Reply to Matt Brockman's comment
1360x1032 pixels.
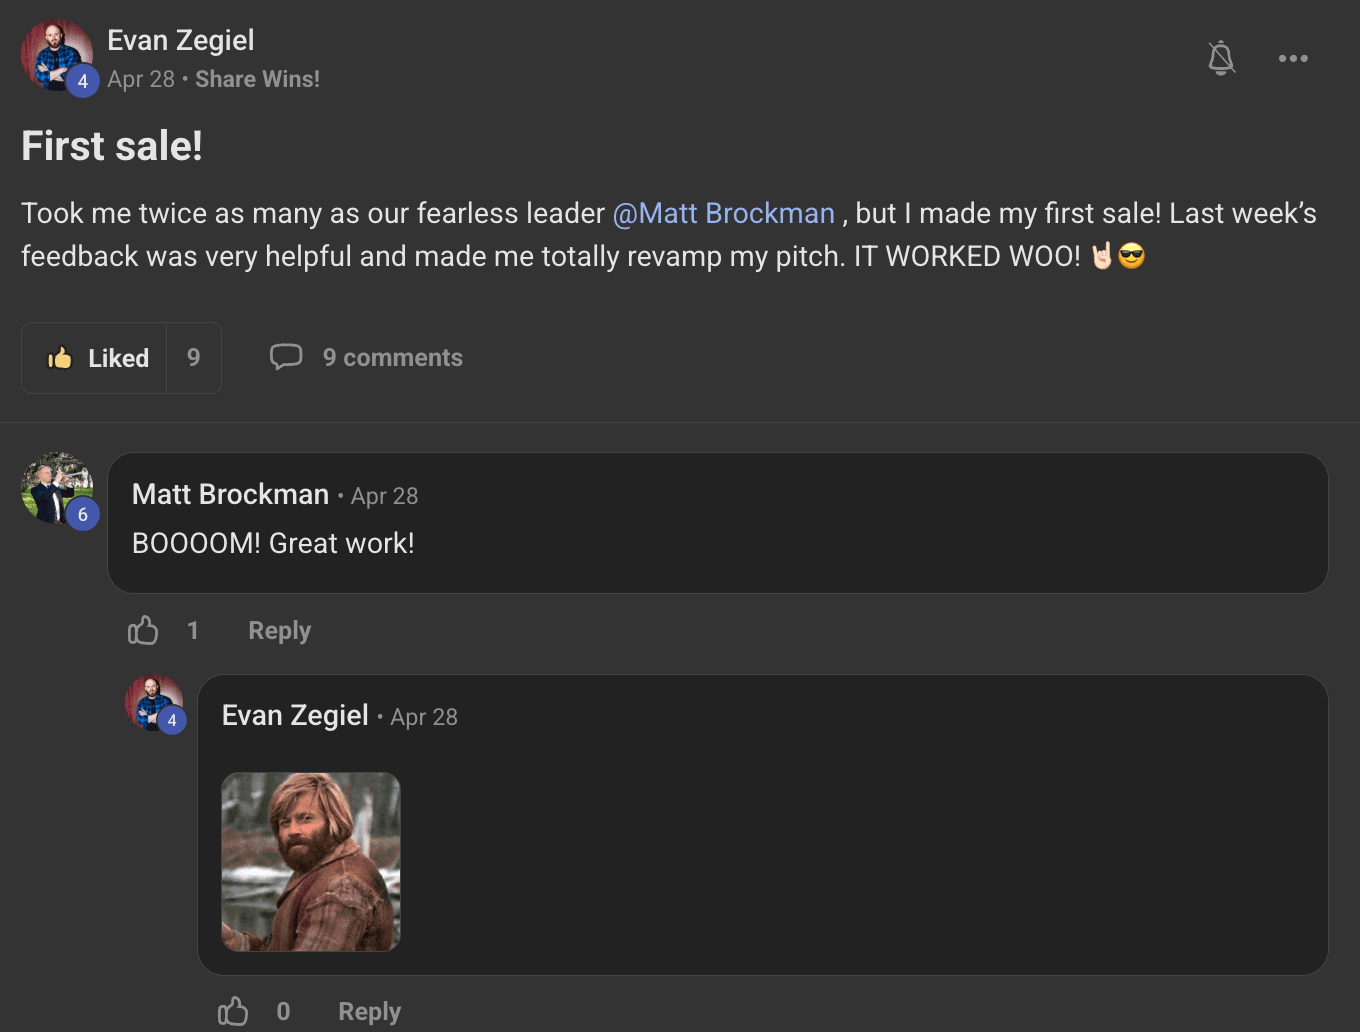[x=279, y=631]
